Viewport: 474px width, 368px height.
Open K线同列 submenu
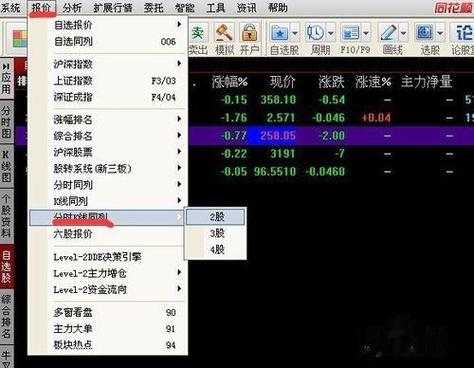tap(107, 201)
